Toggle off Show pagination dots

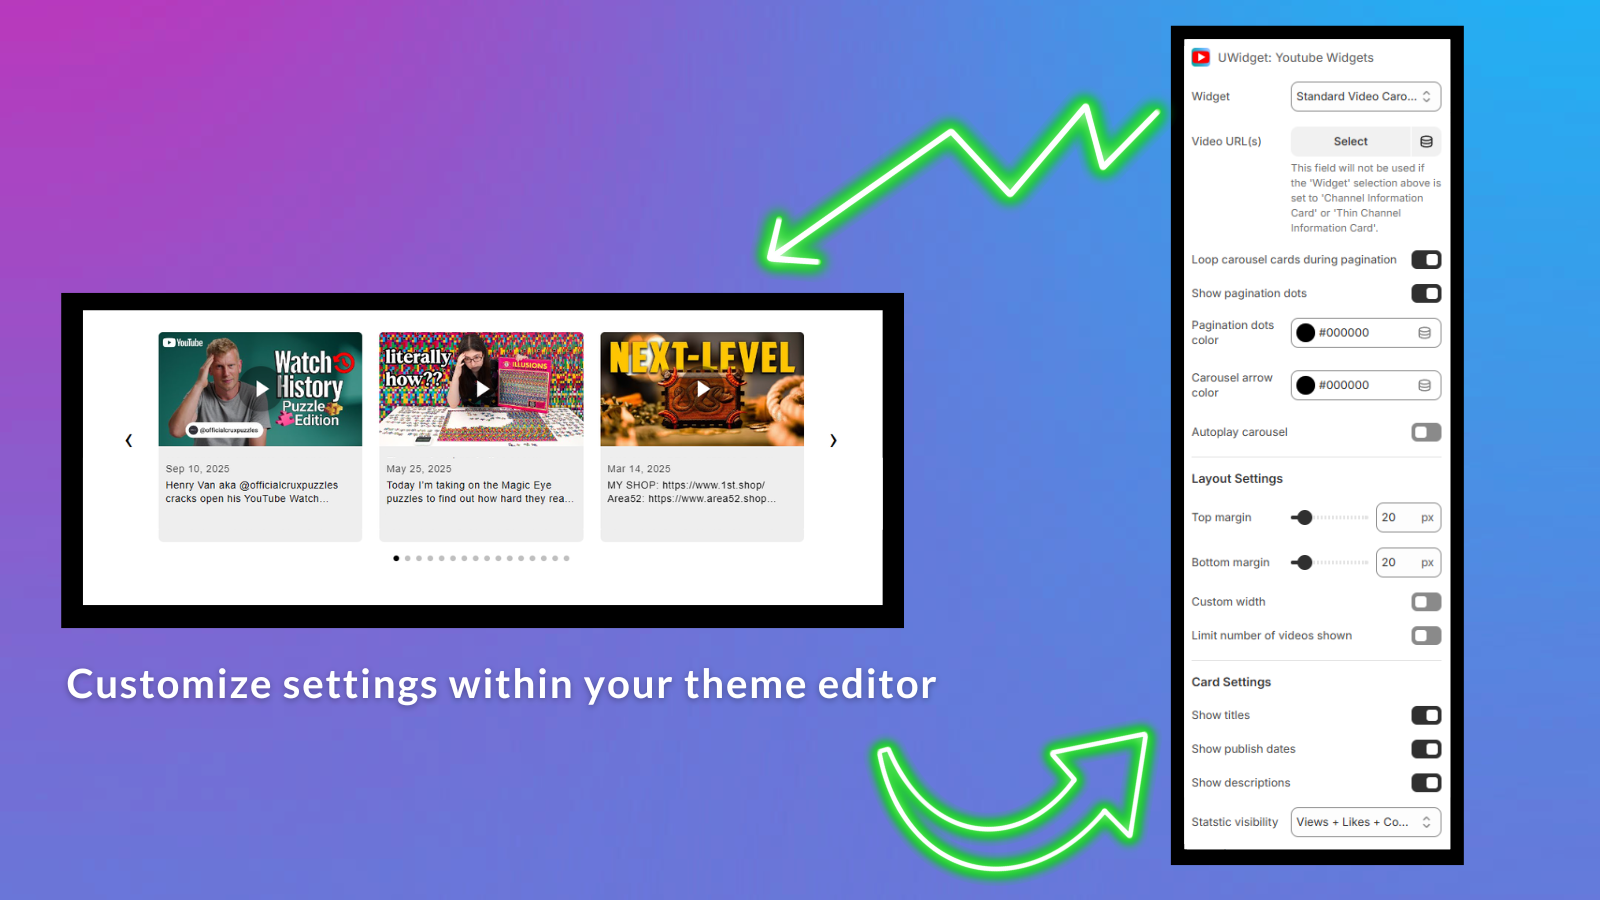tap(1426, 293)
